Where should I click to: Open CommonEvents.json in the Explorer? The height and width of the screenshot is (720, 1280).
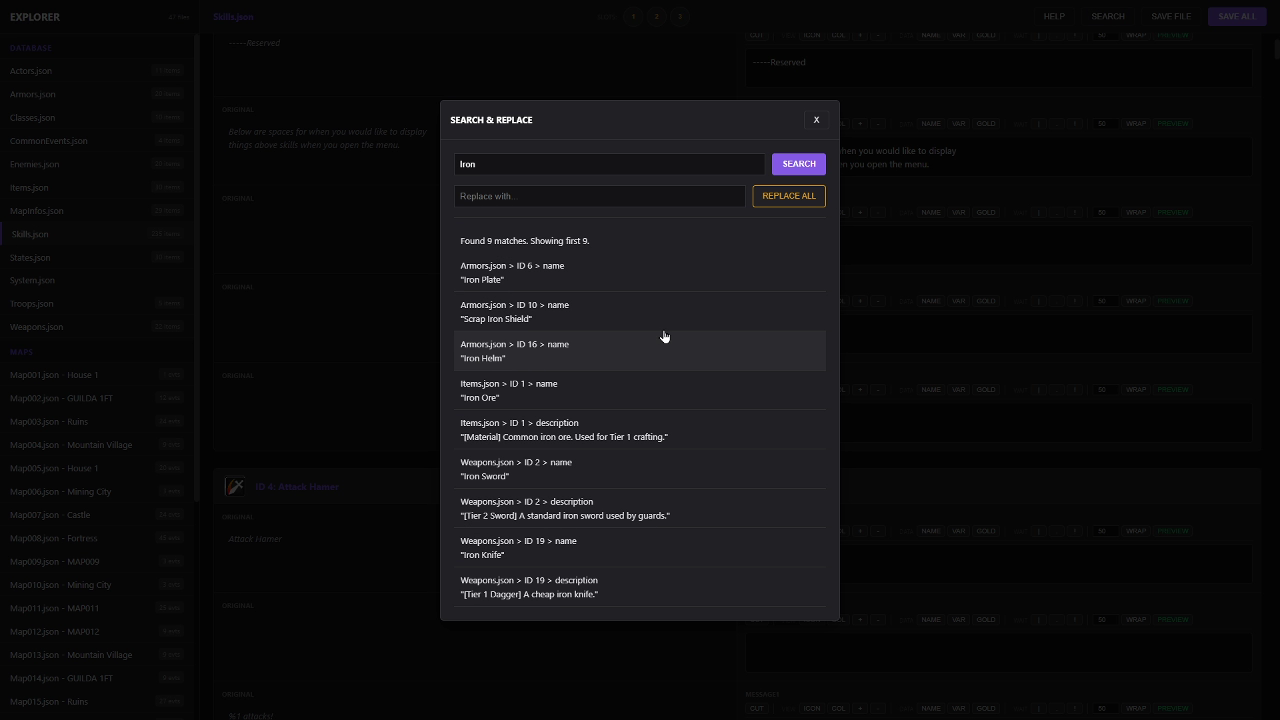96,141
